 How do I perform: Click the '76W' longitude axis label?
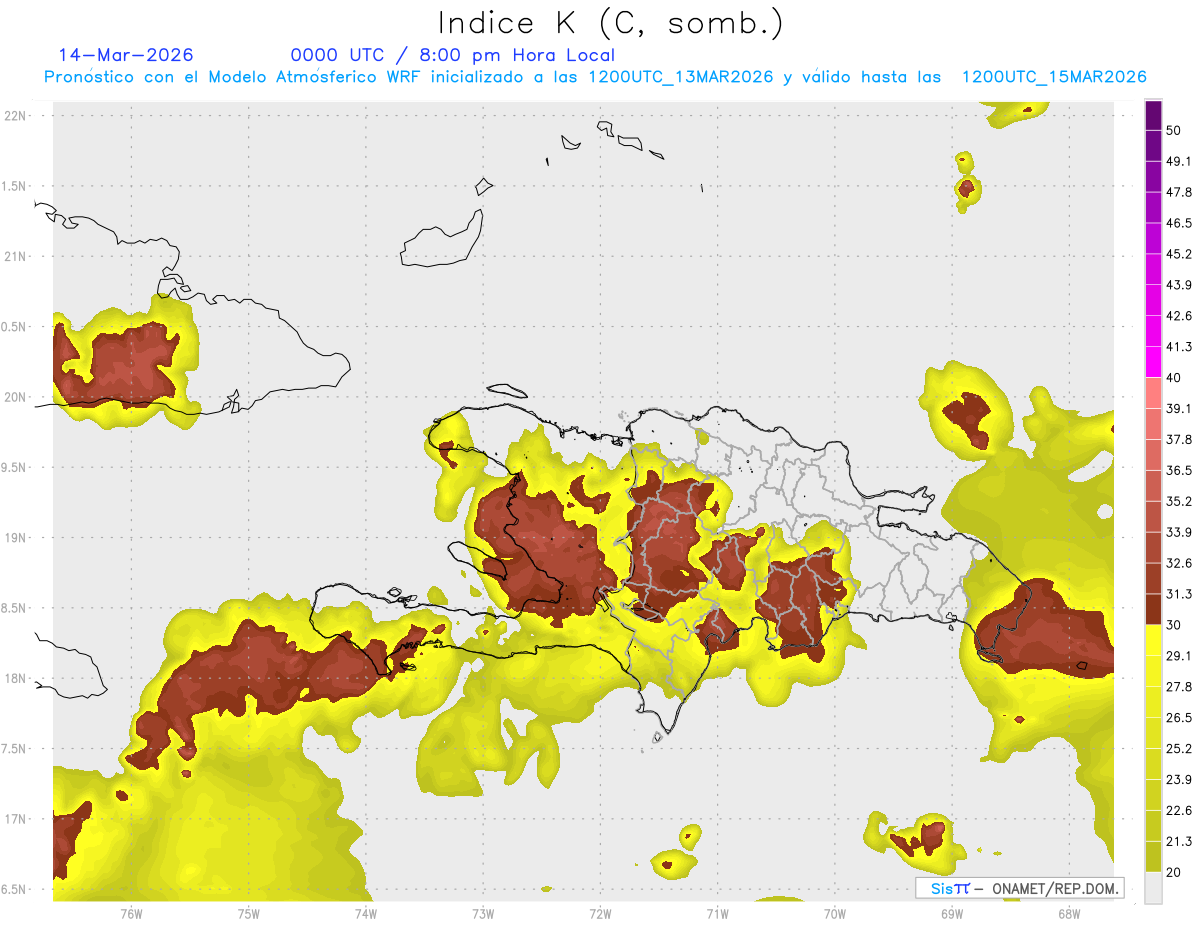tap(131, 914)
